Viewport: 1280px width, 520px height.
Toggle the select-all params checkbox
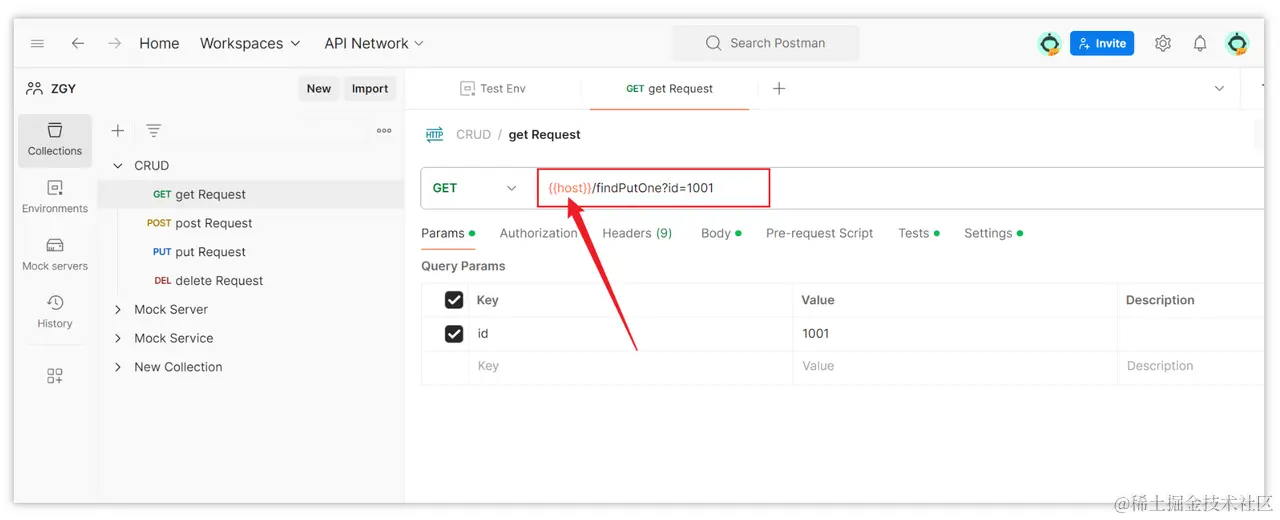pyautogui.click(x=454, y=300)
